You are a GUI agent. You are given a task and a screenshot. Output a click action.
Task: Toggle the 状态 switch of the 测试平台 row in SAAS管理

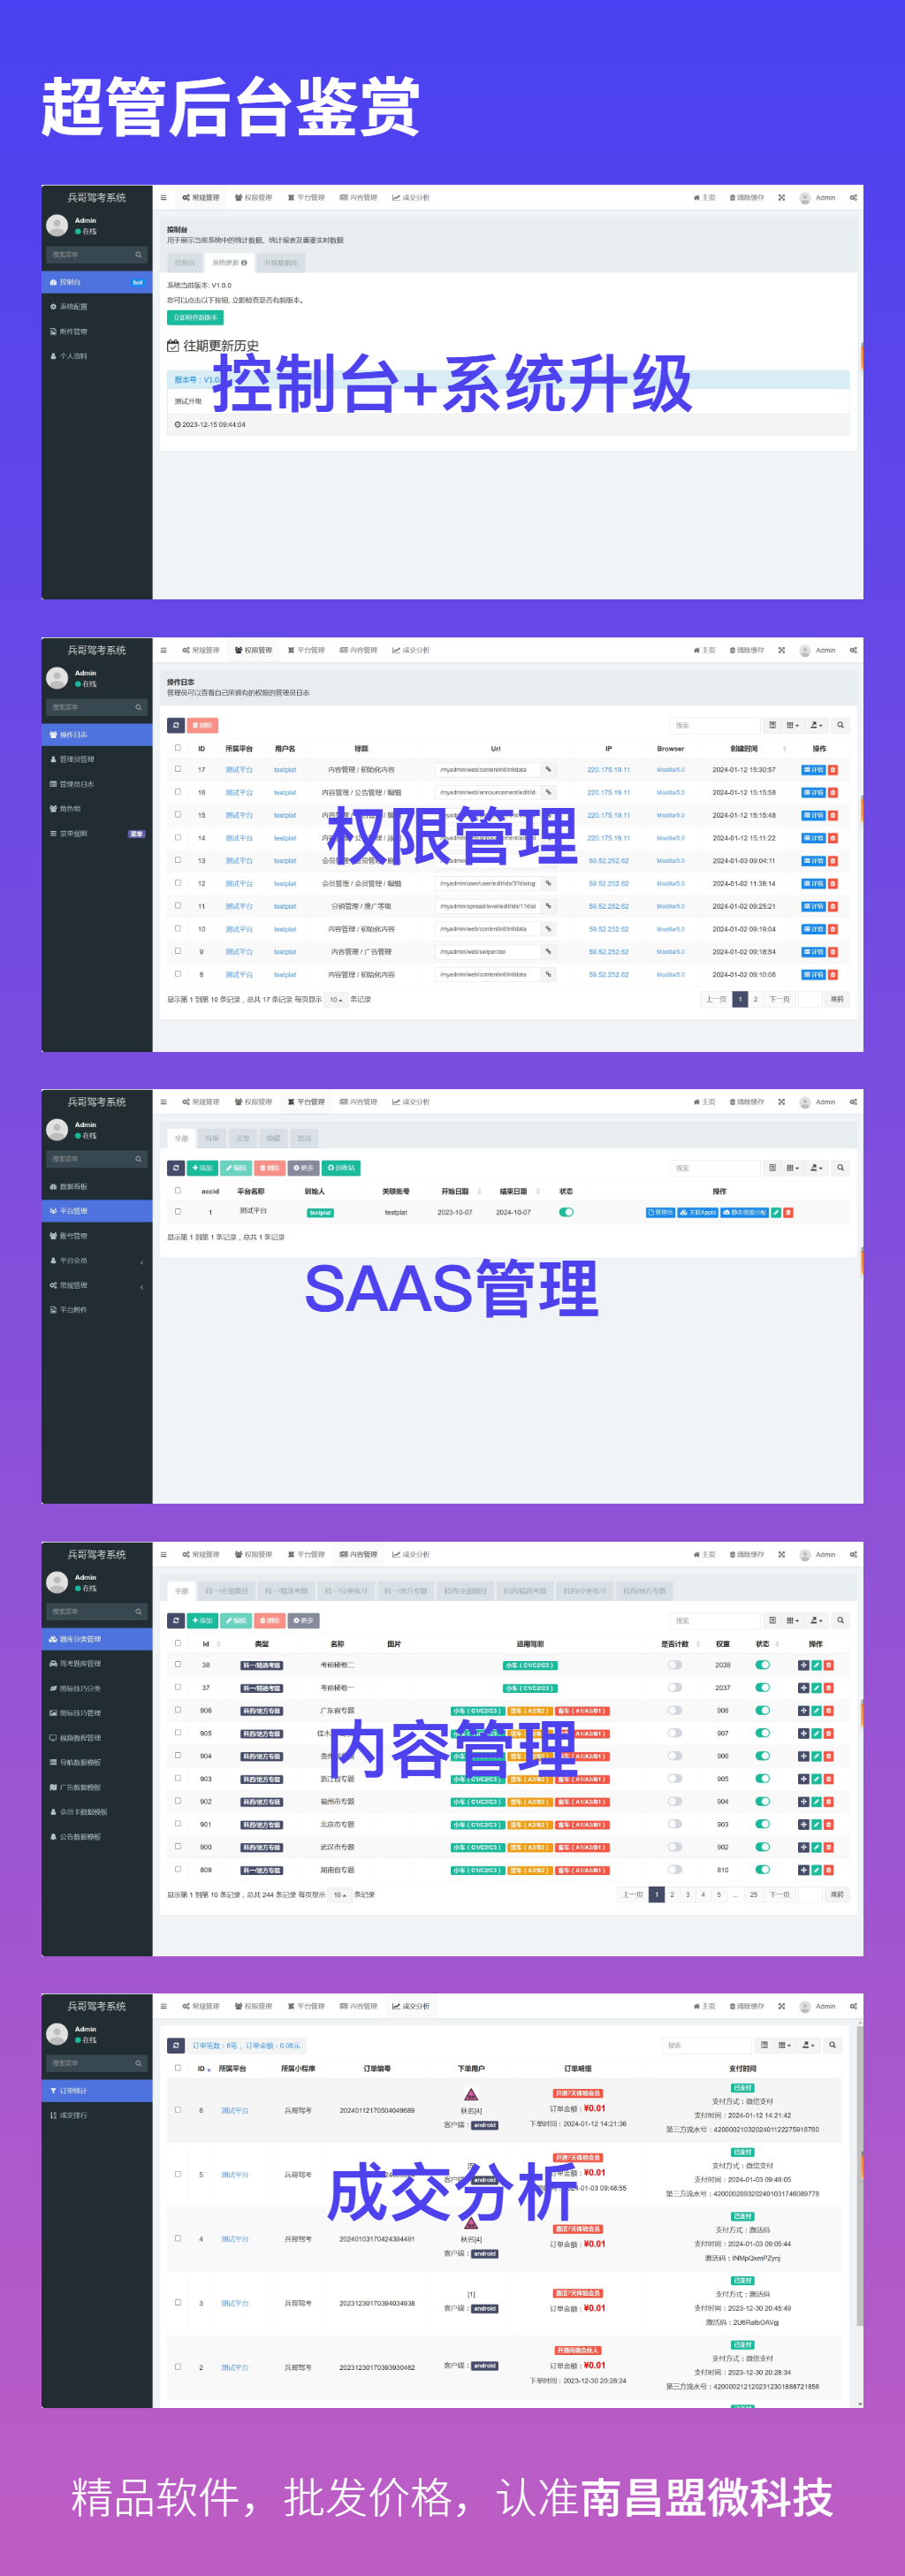point(566,1212)
